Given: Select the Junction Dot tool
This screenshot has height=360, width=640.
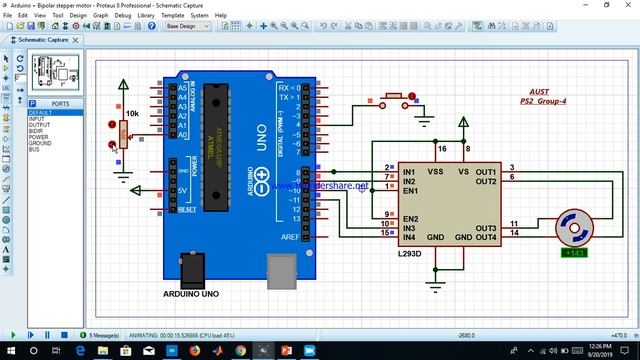Looking at the screenshot, I should click(6, 78).
